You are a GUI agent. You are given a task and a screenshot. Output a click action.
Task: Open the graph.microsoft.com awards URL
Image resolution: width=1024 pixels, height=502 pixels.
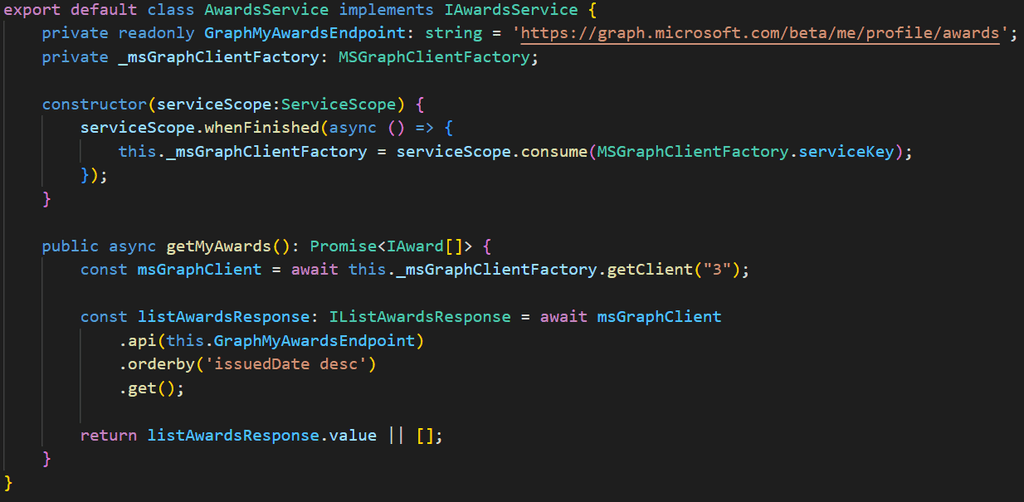761,33
